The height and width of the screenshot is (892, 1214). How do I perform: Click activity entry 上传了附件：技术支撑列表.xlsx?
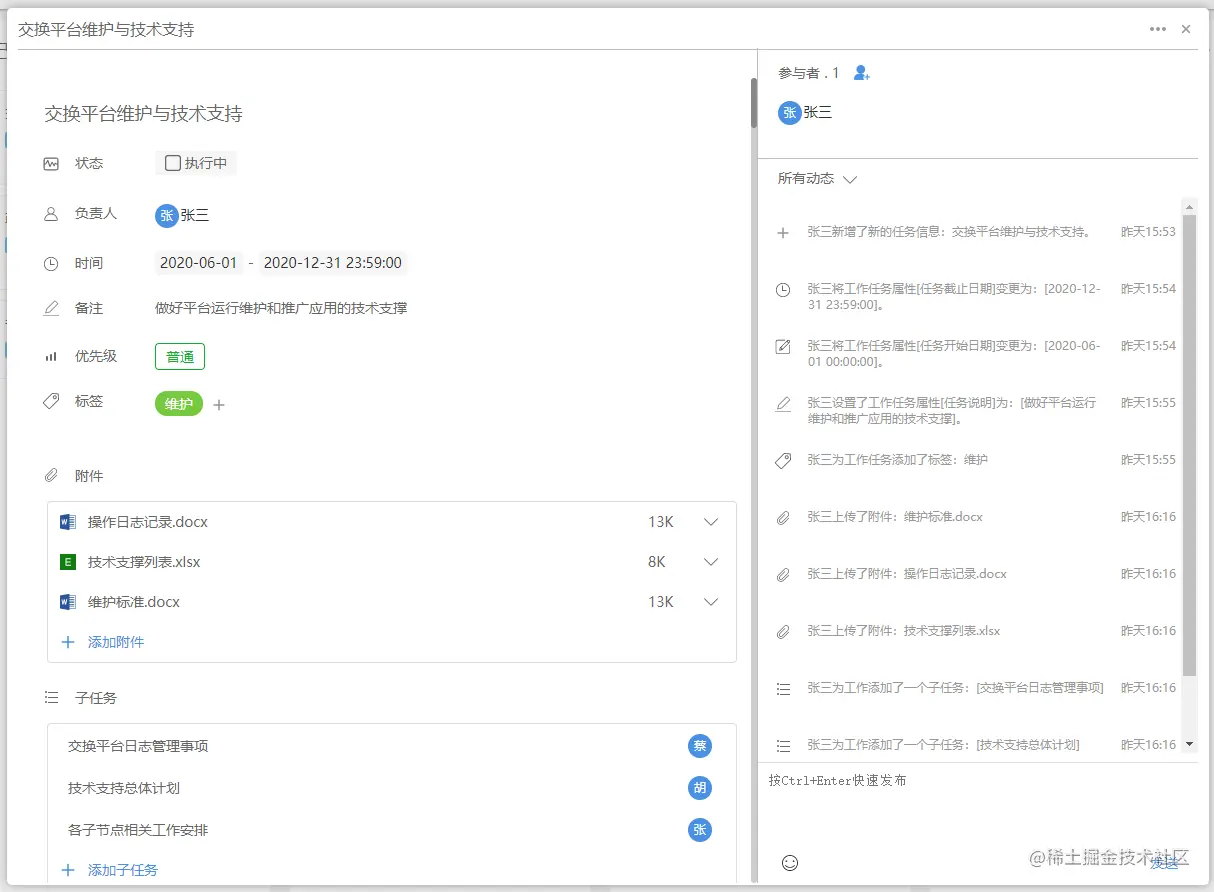904,631
